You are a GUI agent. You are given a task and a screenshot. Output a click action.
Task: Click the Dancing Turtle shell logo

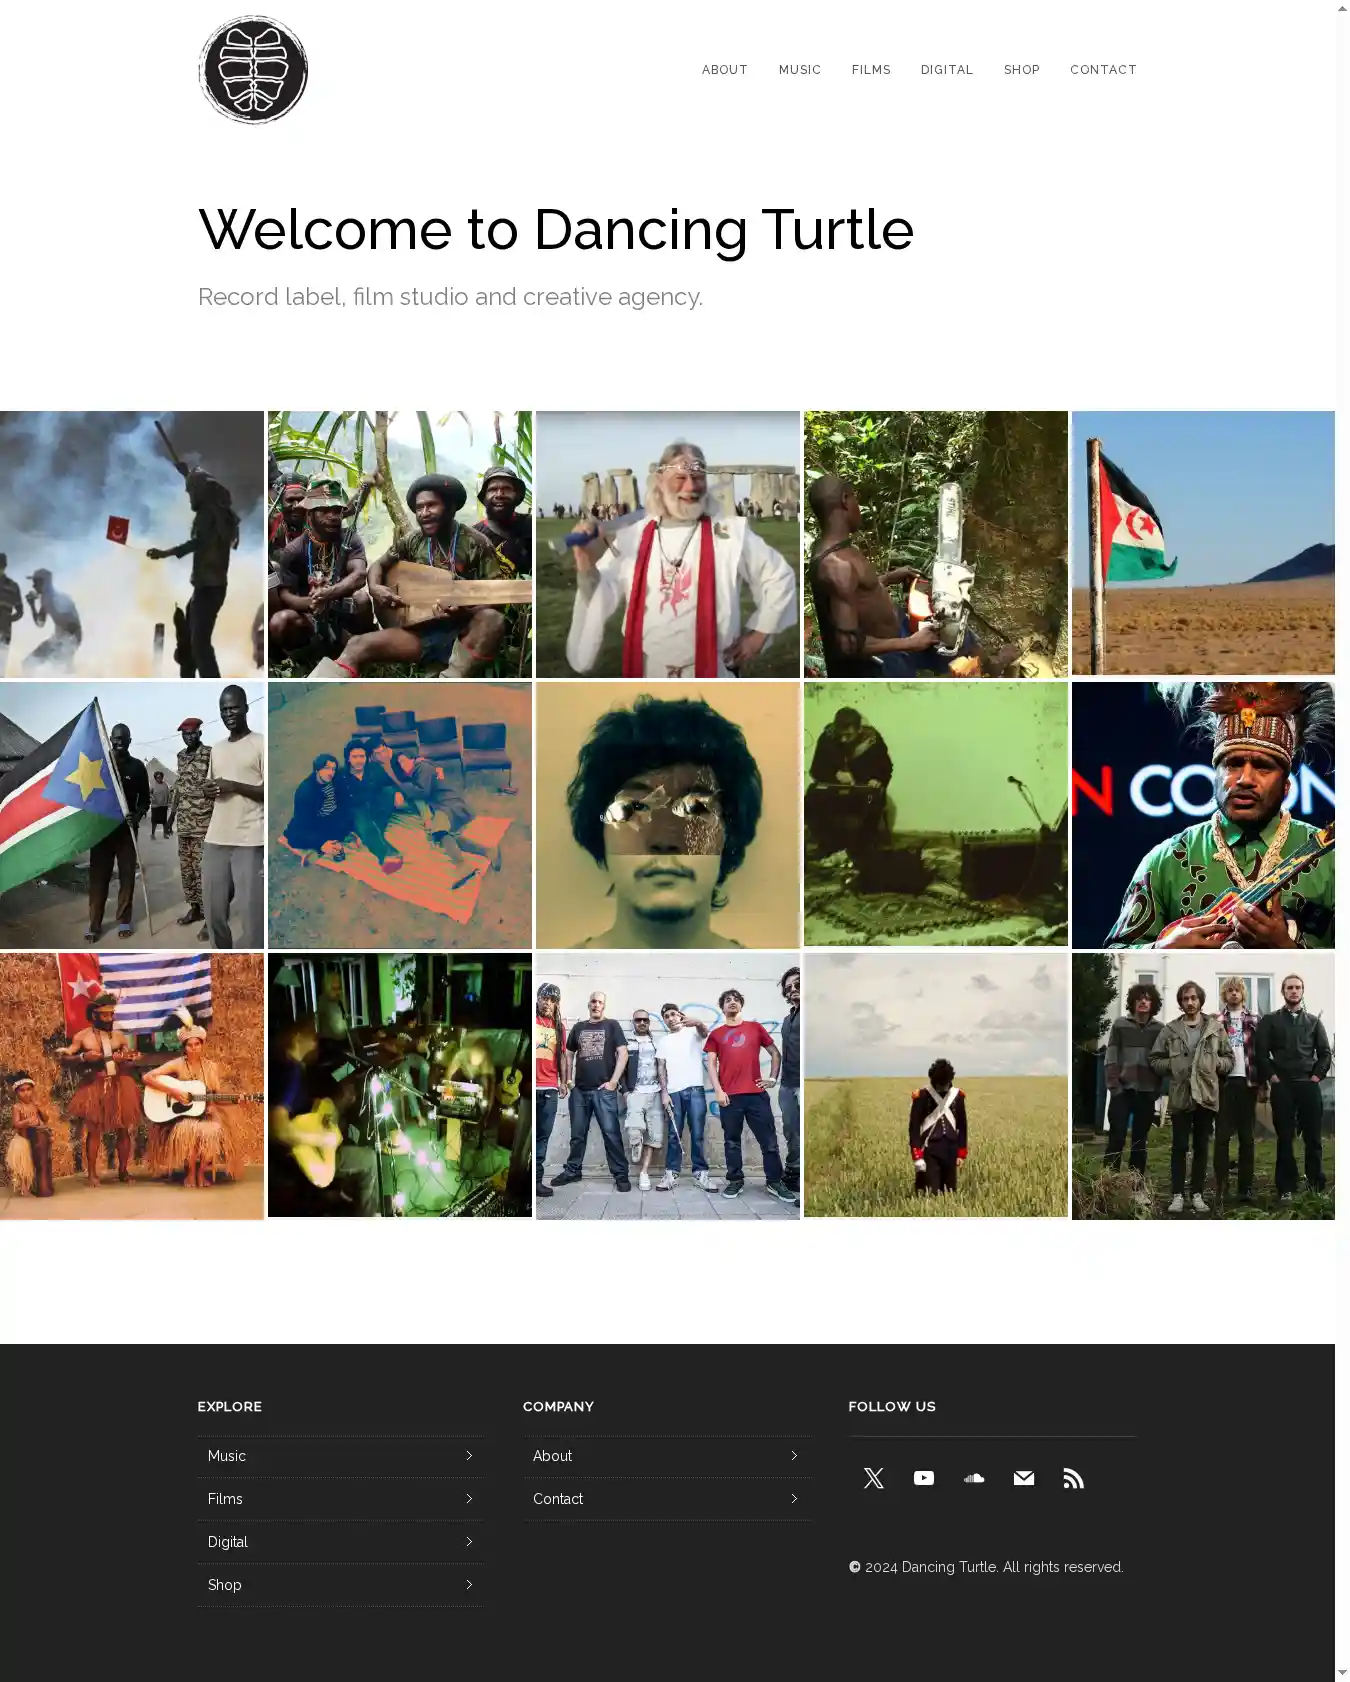[x=253, y=70]
